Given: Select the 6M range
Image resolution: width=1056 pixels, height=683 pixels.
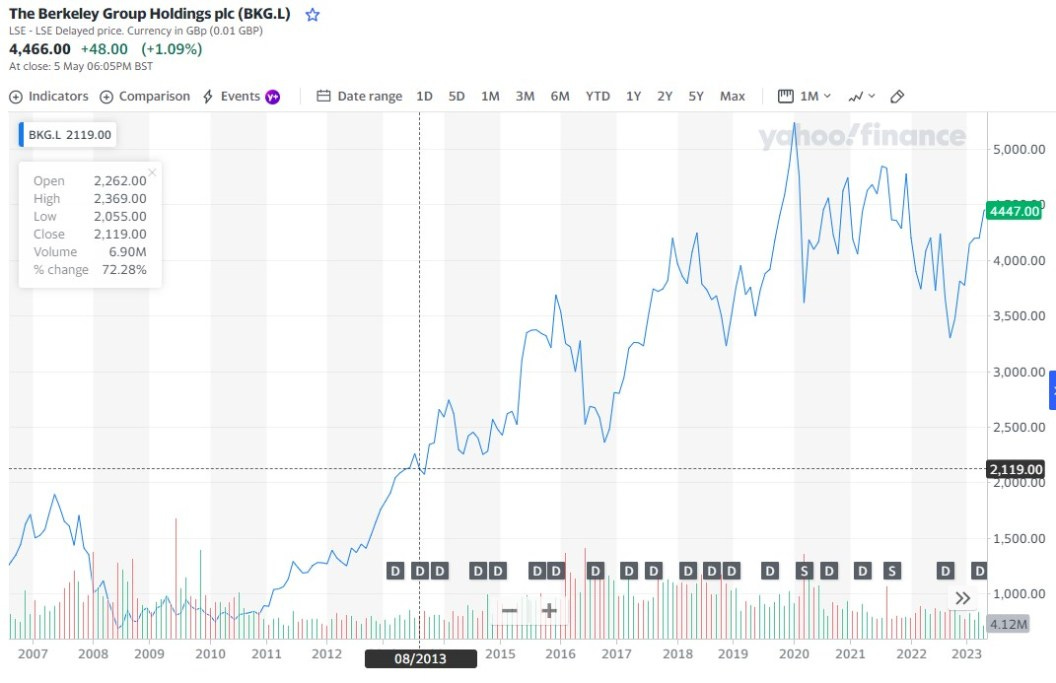Looking at the screenshot, I should (560, 96).
